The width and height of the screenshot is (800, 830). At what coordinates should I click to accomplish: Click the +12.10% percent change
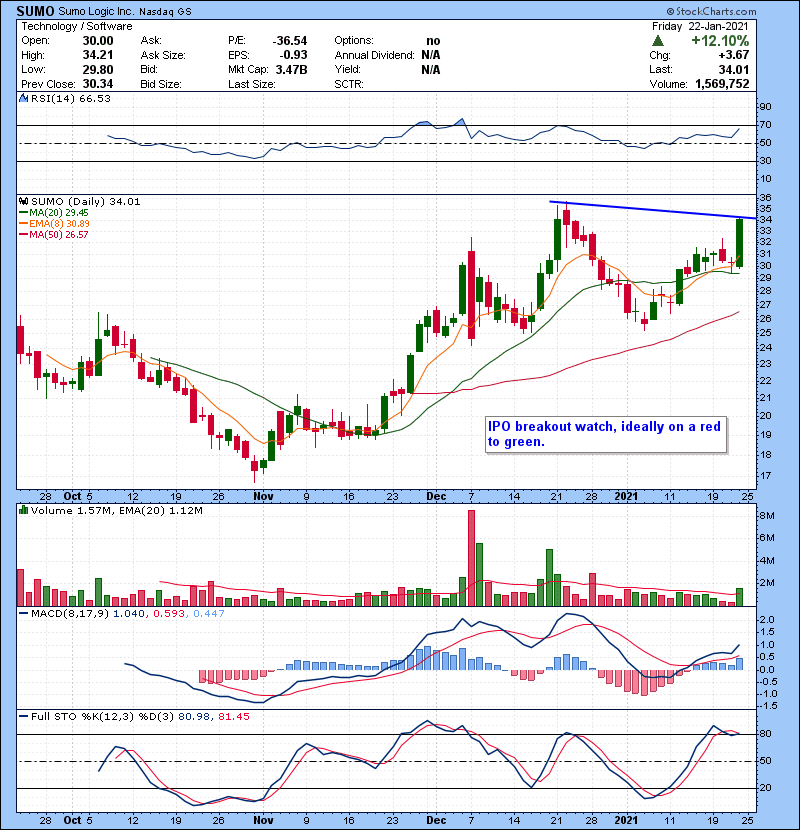(720, 41)
